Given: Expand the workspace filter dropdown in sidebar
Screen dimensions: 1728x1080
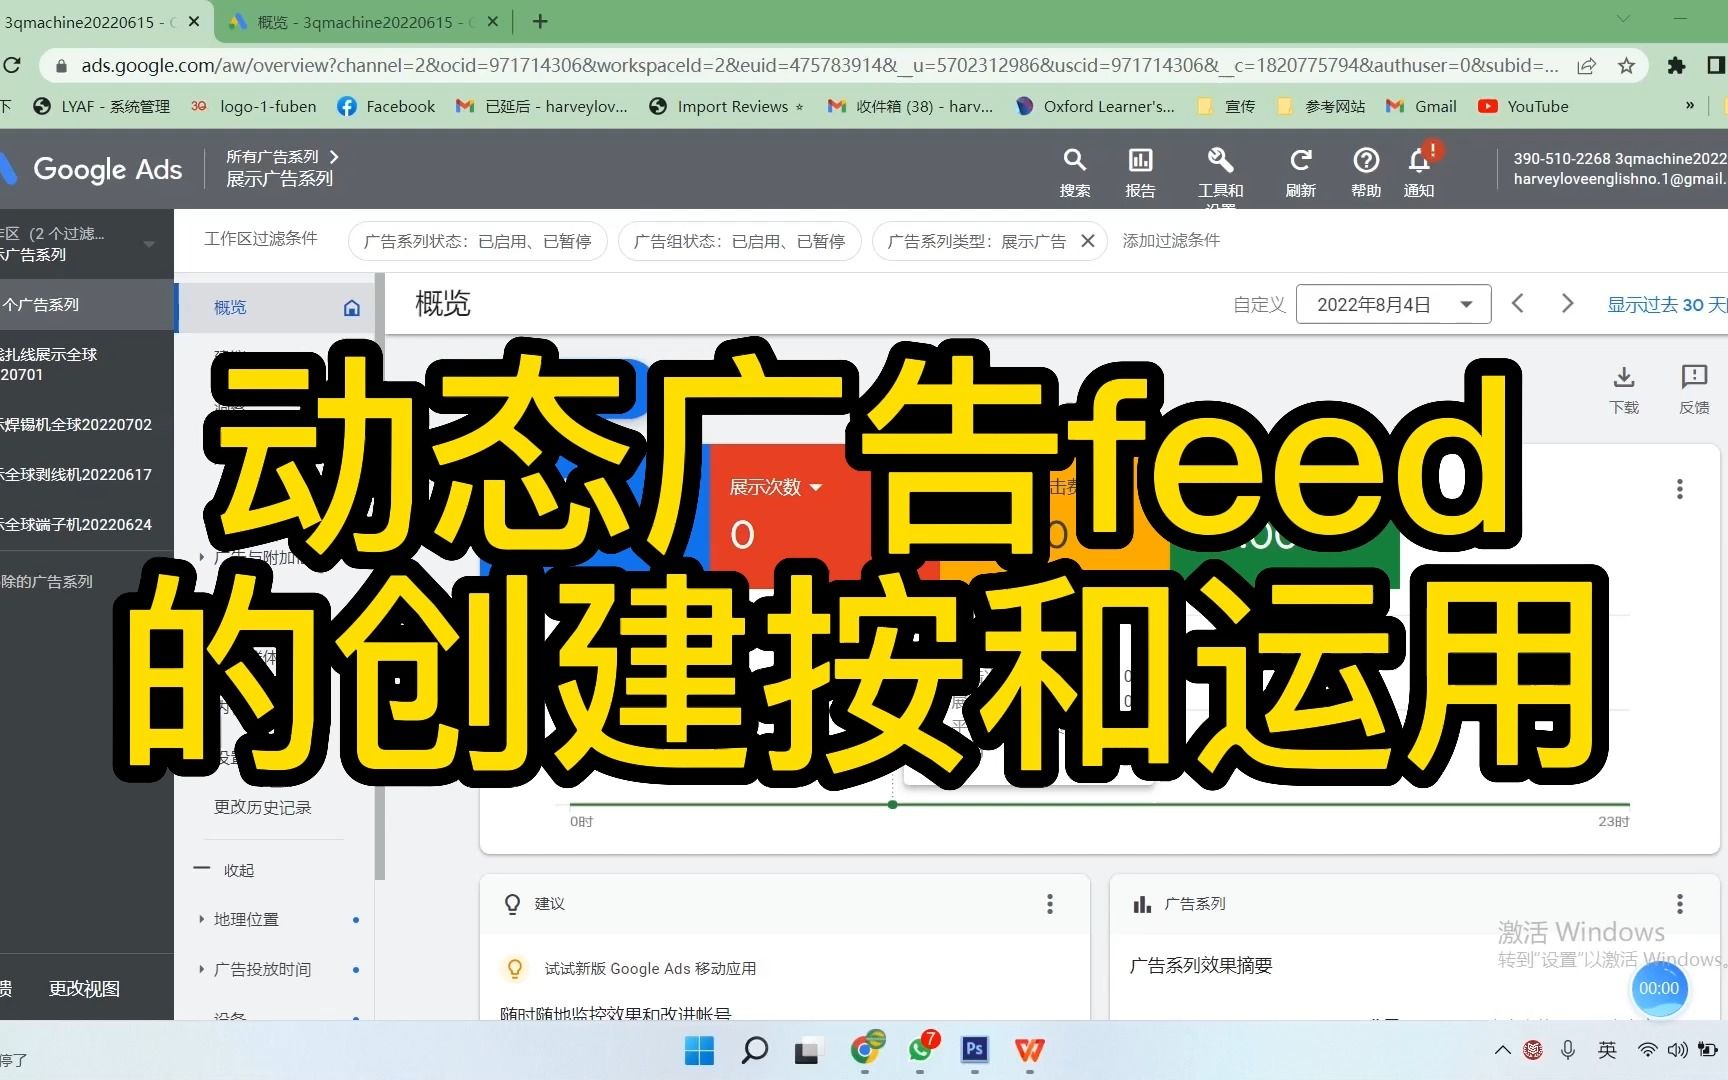Looking at the screenshot, I should [x=149, y=244].
